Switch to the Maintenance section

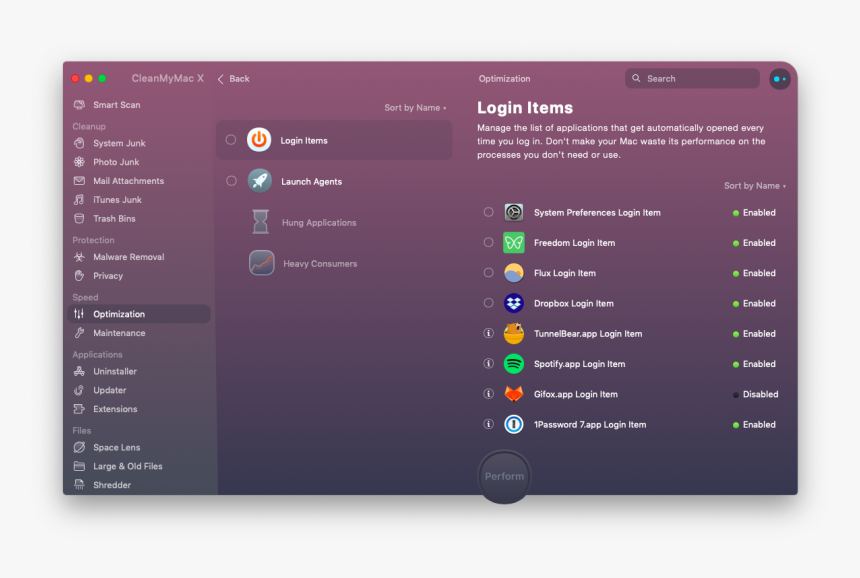tap(118, 333)
